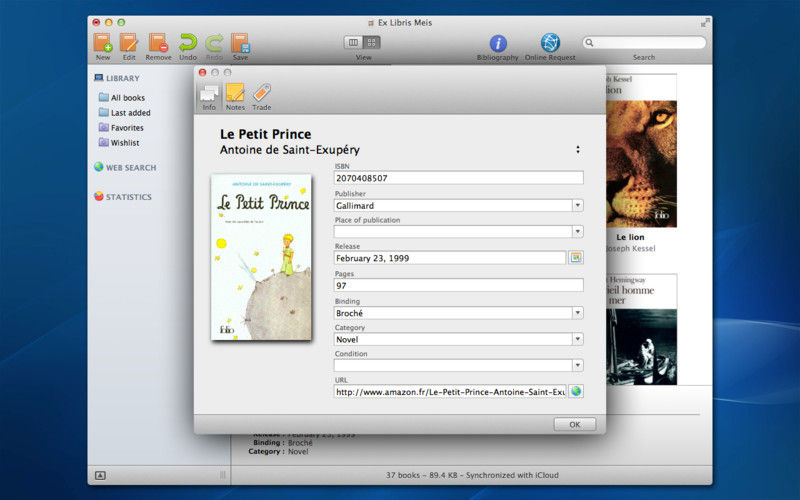Viewport: 800px width, 500px height.
Task: Click the Redo arrow icon
Action: [x=214, y=43]
